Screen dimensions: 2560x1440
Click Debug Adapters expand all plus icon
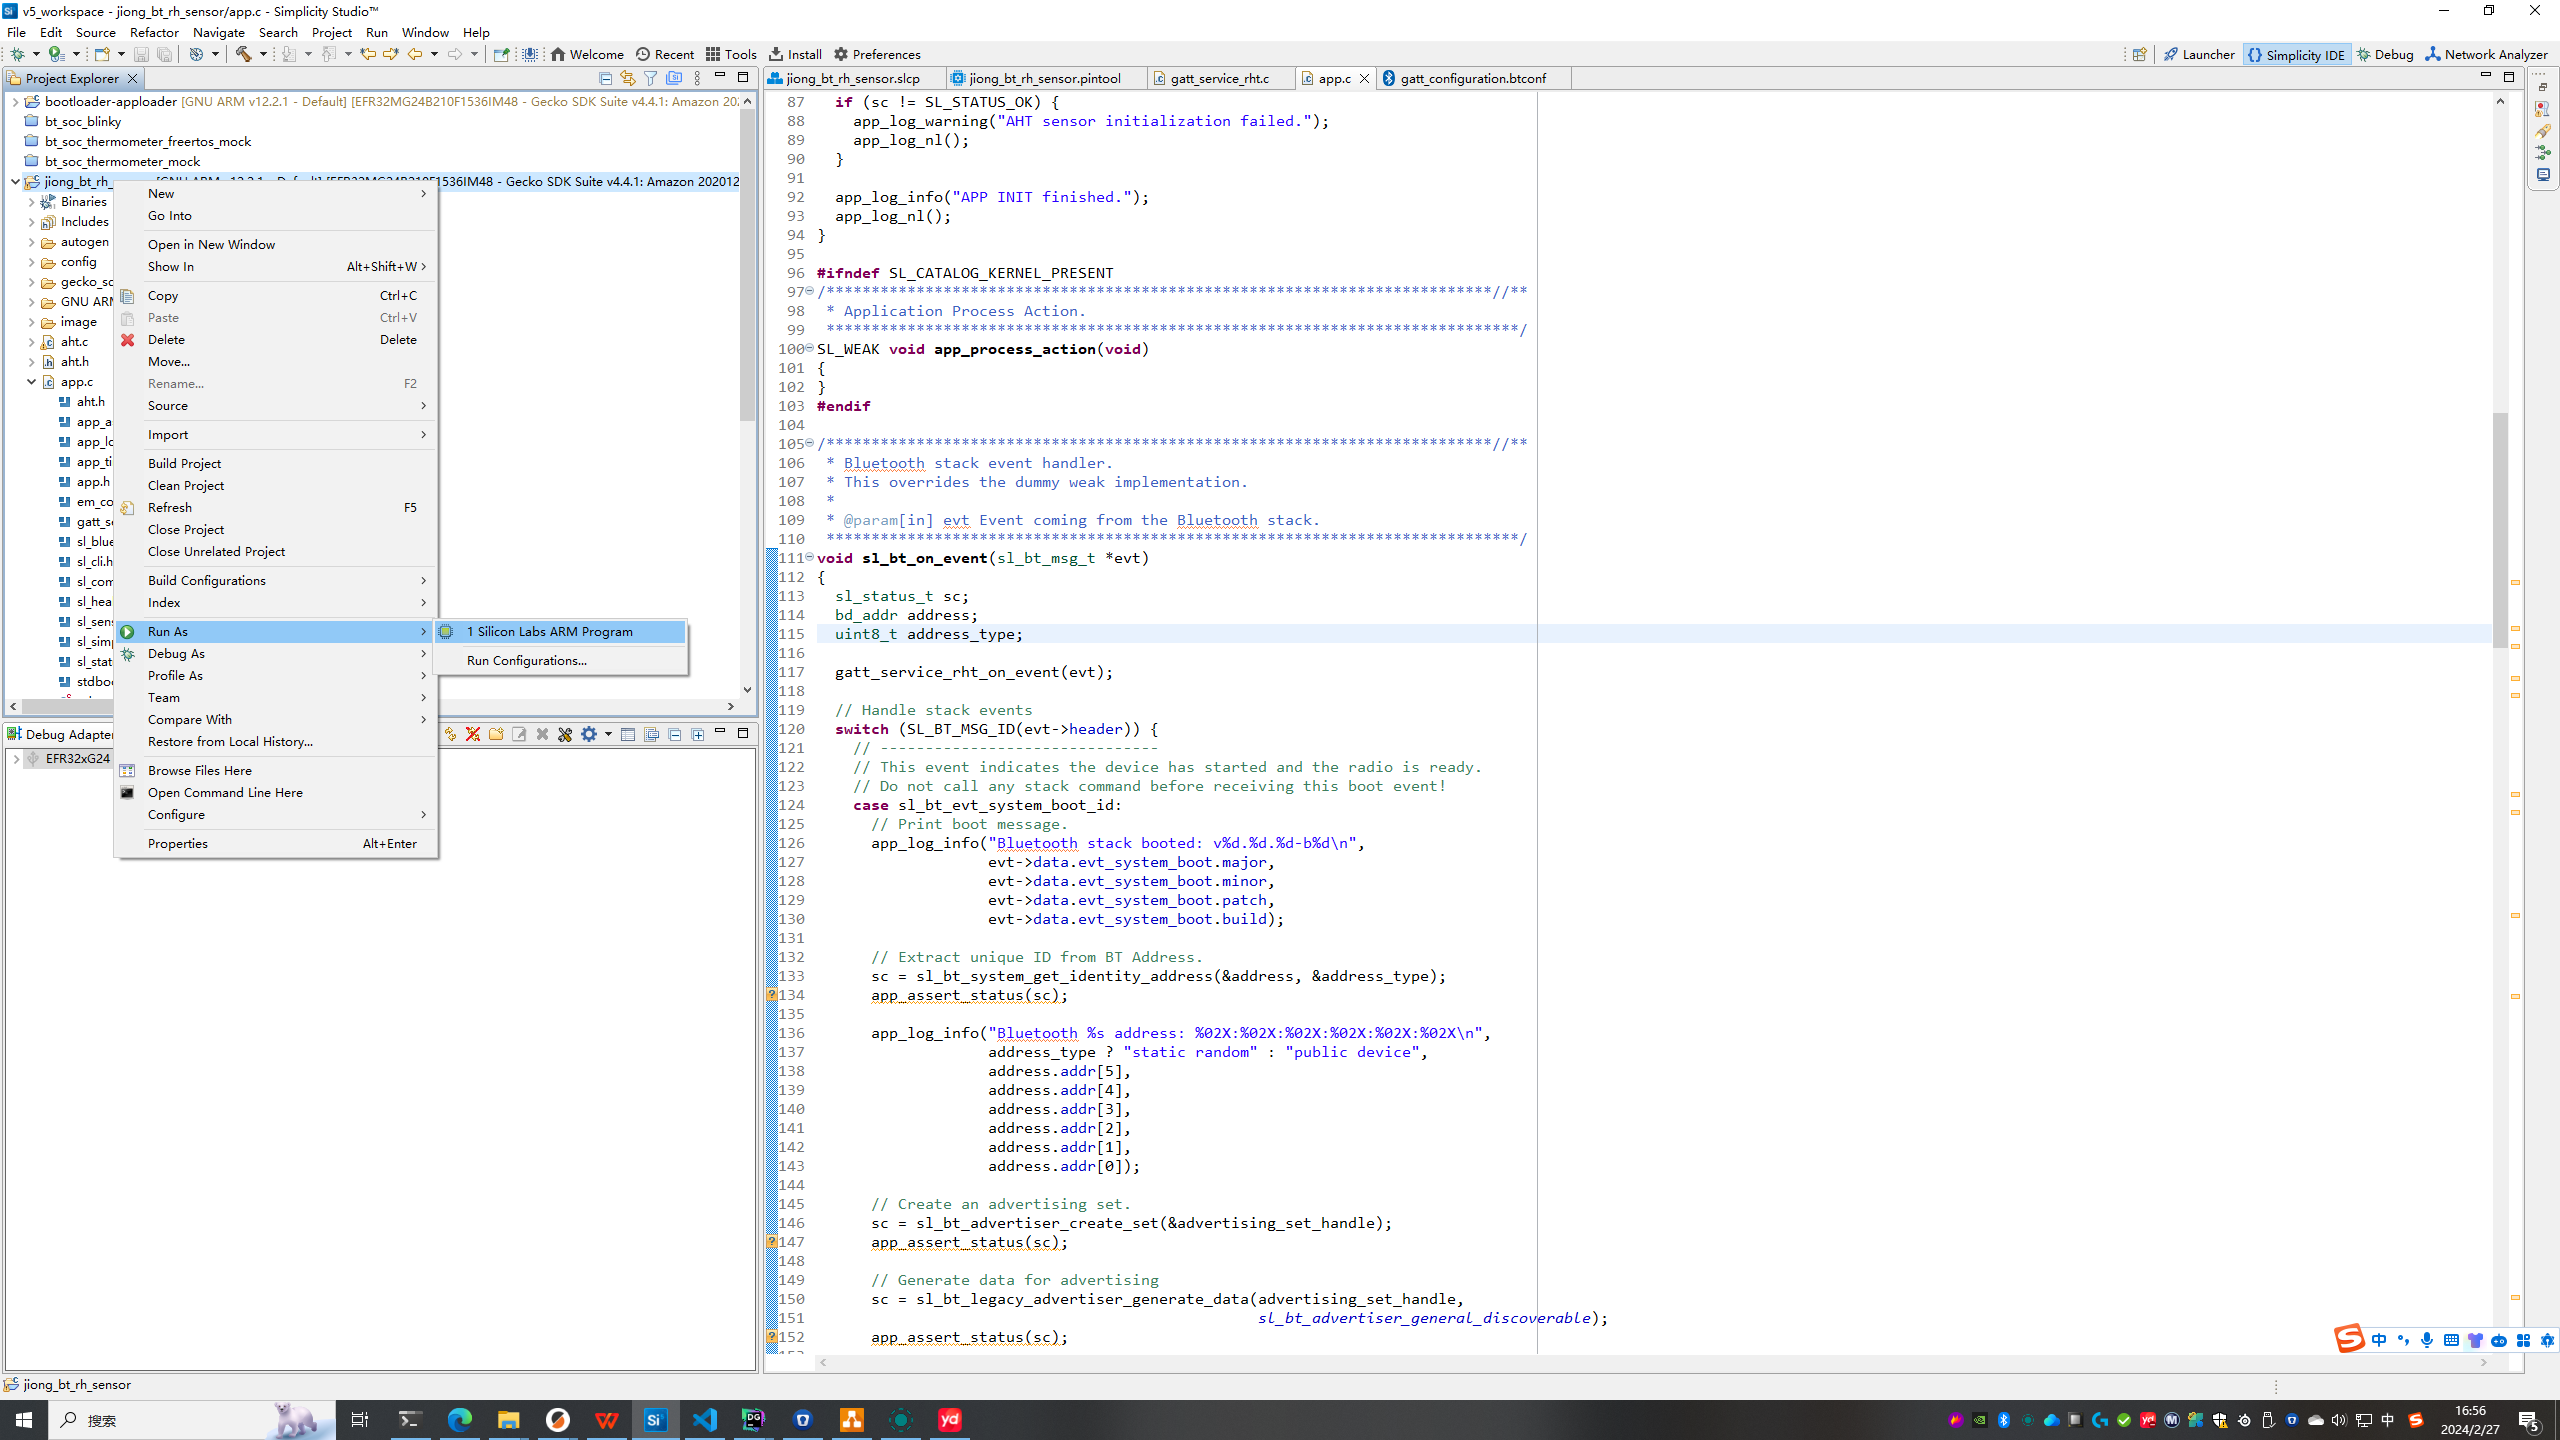[697, 734]
